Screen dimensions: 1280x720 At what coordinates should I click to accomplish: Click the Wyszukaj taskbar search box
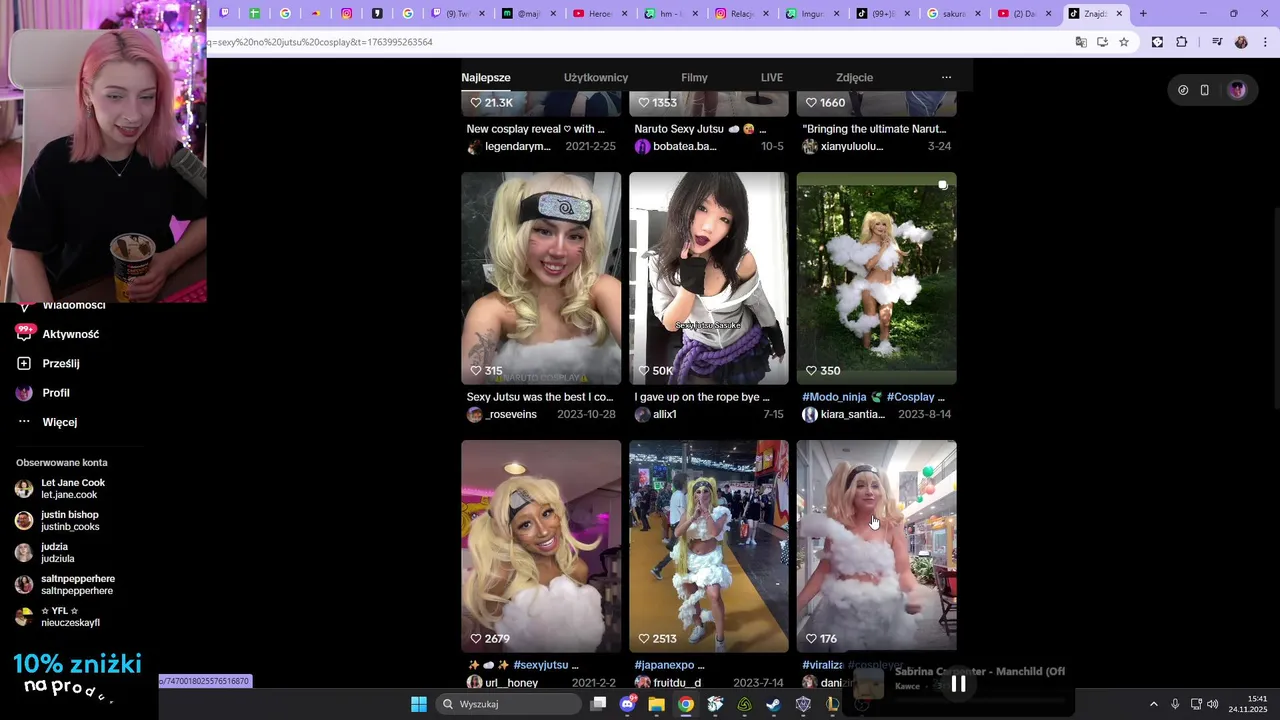click(x=509, y=704)
